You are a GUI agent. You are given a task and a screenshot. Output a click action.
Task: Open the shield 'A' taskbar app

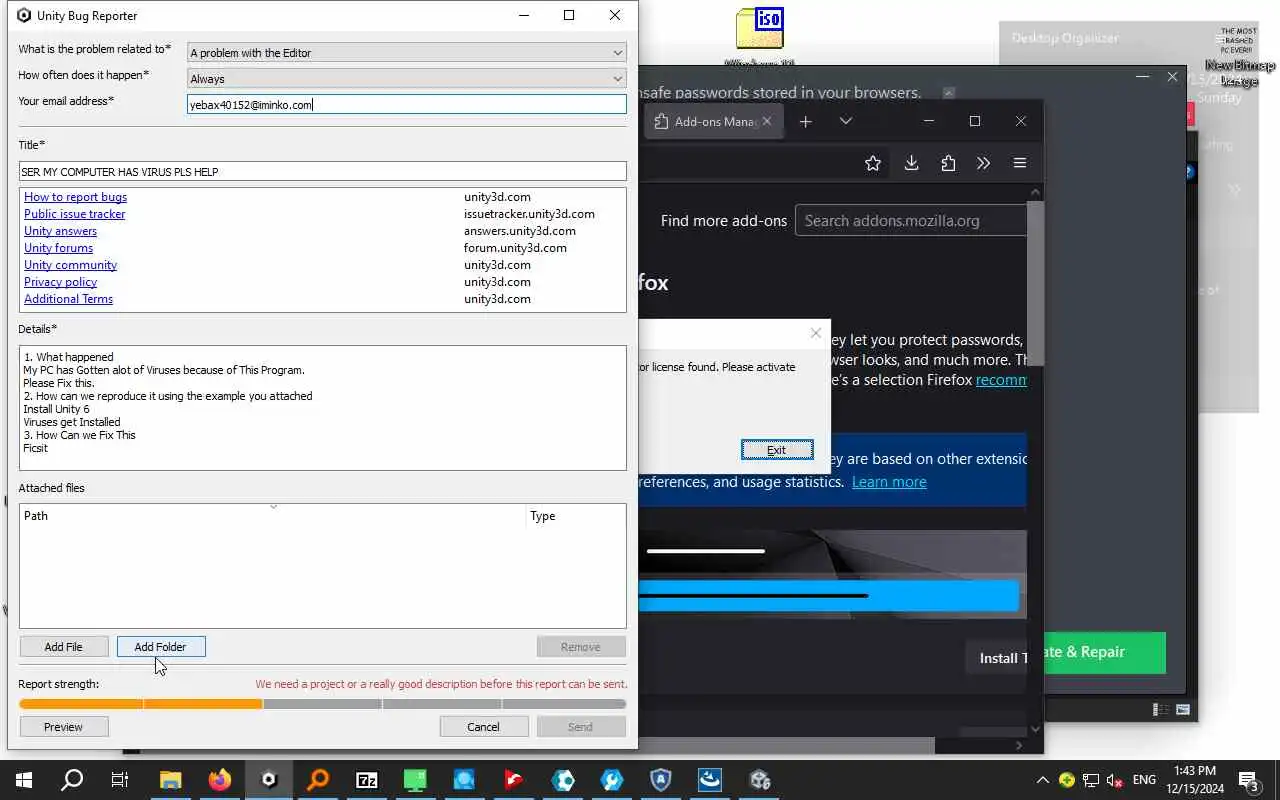tap(661, 780)
